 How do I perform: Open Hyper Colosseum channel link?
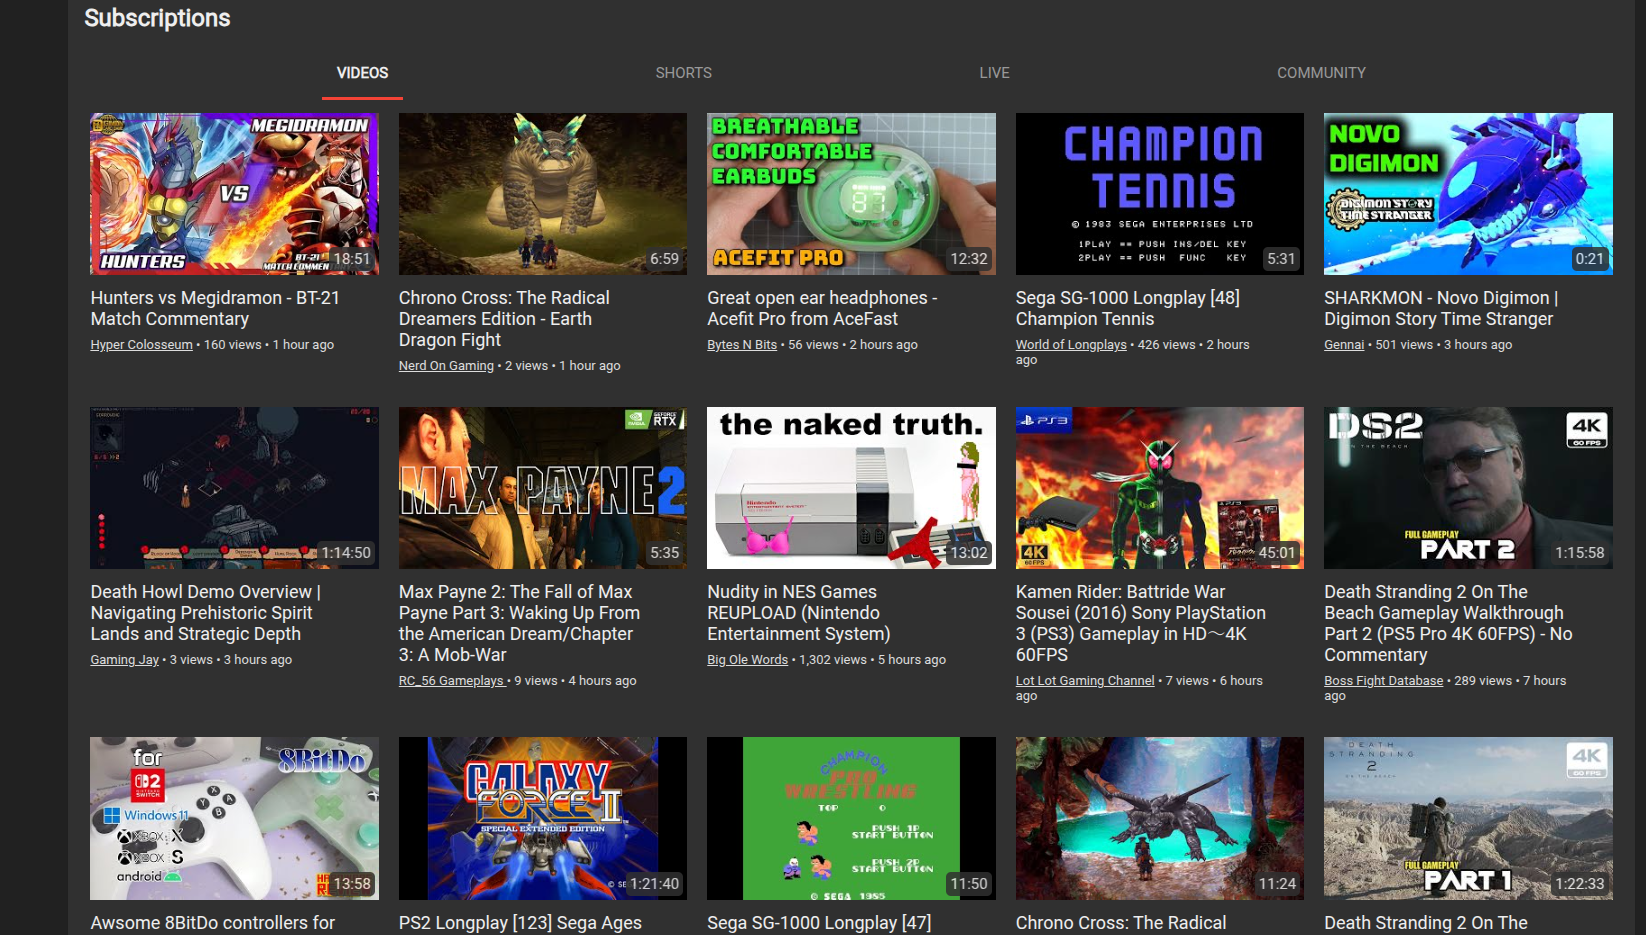tap(141, 345)
